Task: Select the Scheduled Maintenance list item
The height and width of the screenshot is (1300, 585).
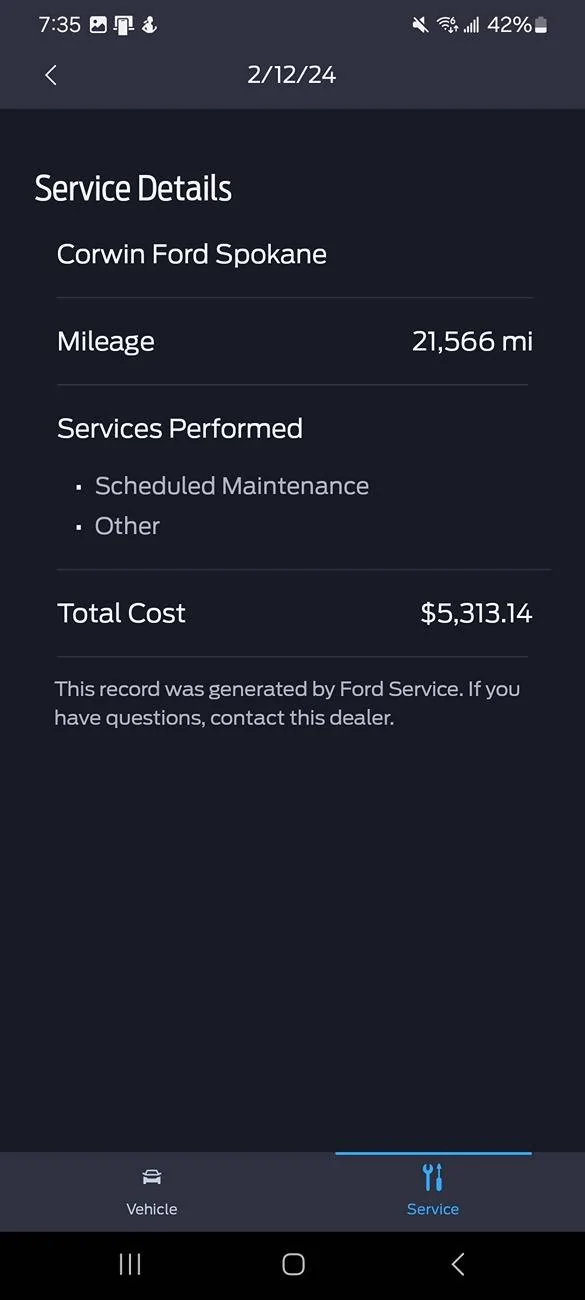Action: point(231,486)
